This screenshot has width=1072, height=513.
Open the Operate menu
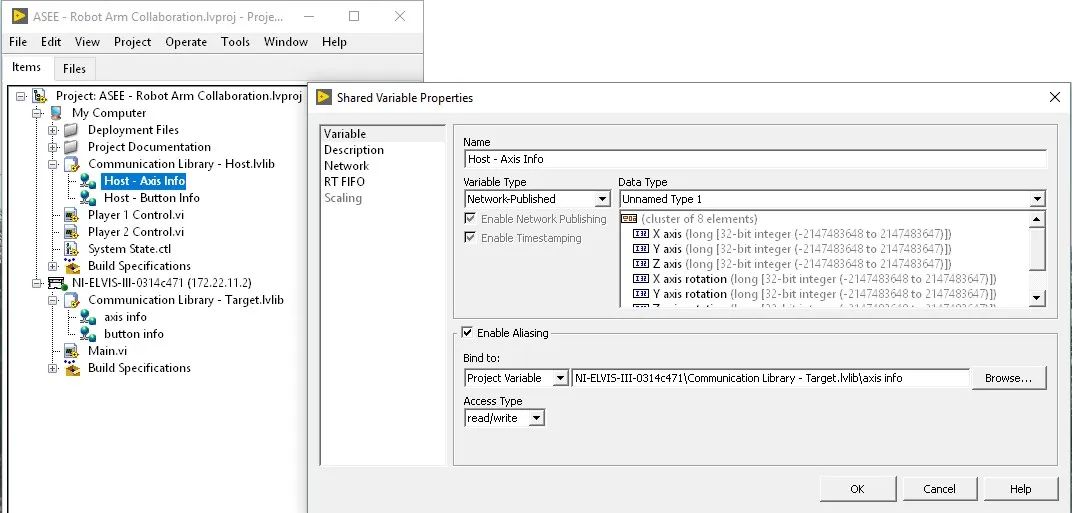click(186, 42)
